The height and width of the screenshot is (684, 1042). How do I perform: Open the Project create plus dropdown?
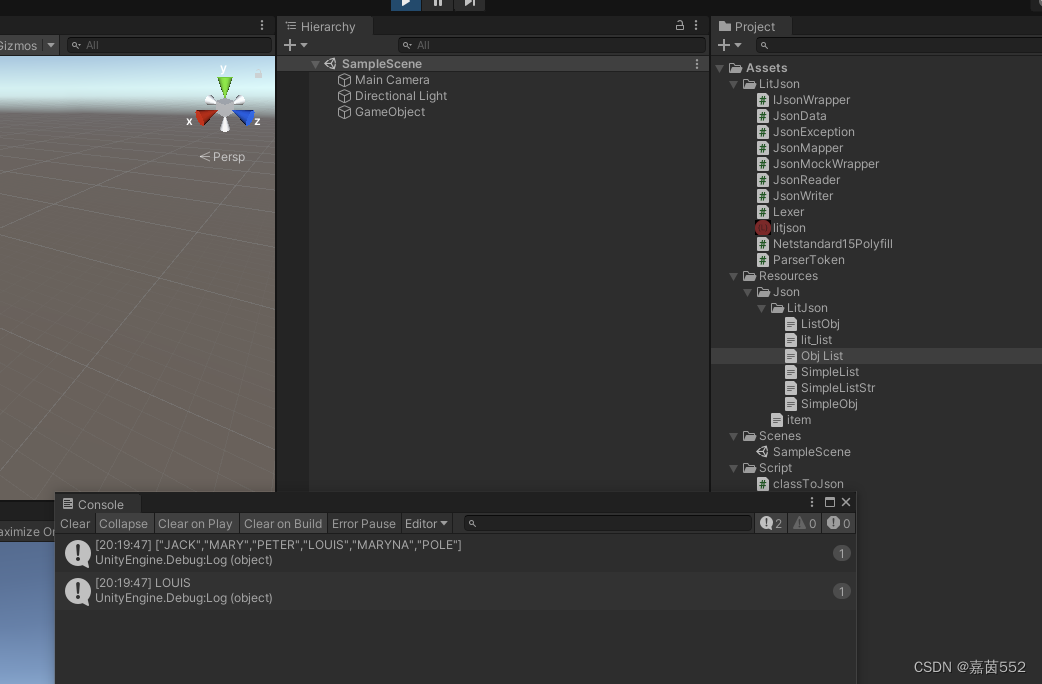click(730, 45)
